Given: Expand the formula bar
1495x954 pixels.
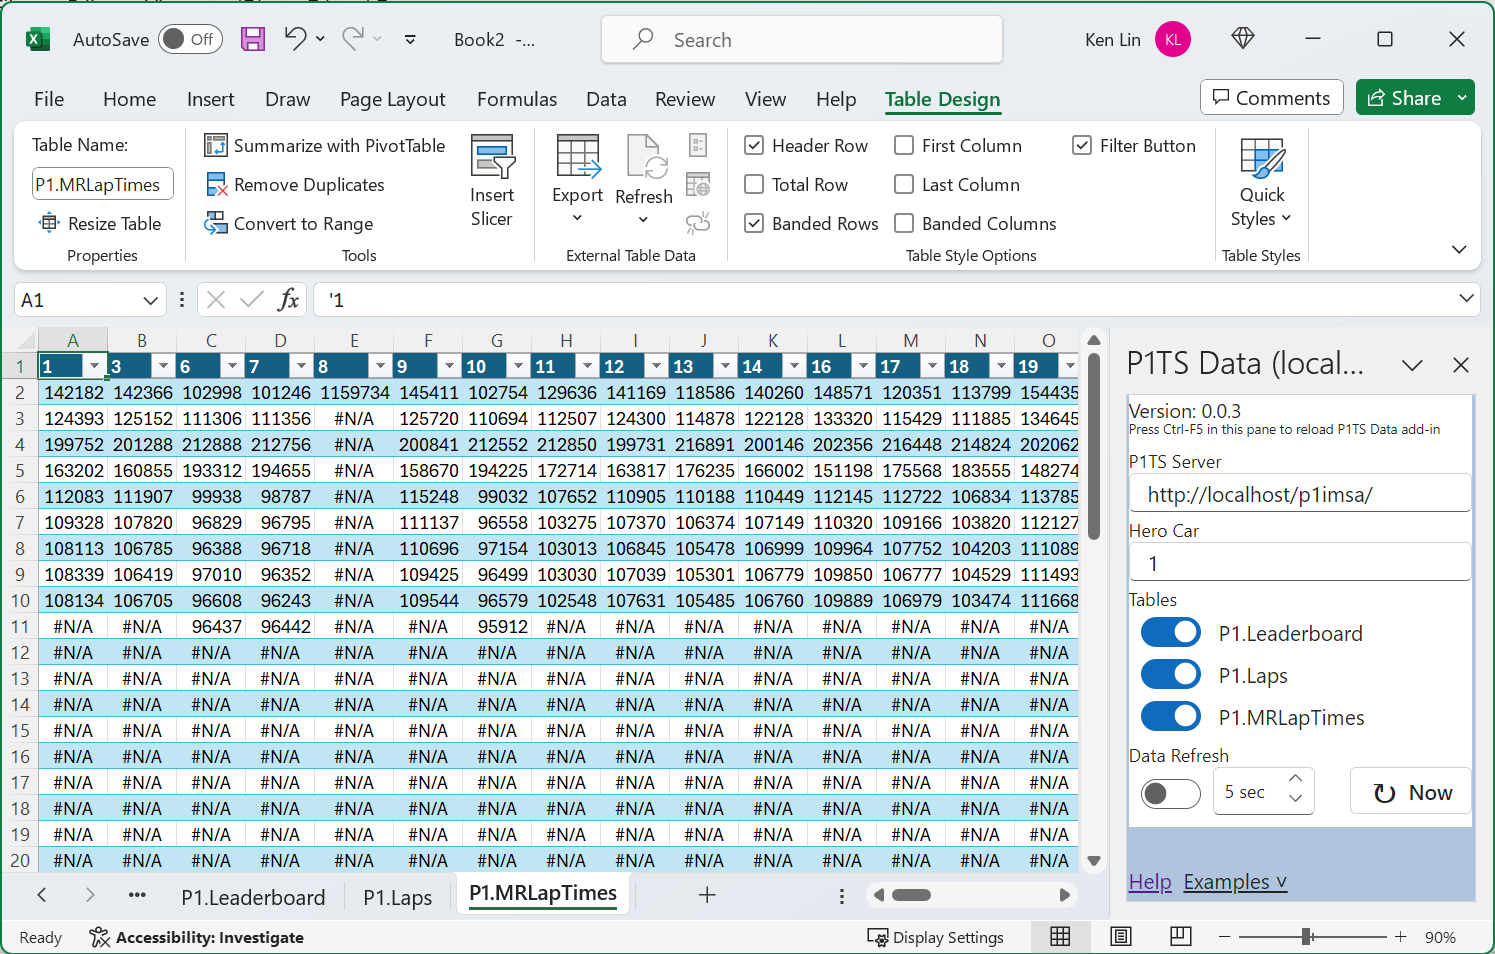Looking at the screenshot, I should click(x=1466, y=298).
